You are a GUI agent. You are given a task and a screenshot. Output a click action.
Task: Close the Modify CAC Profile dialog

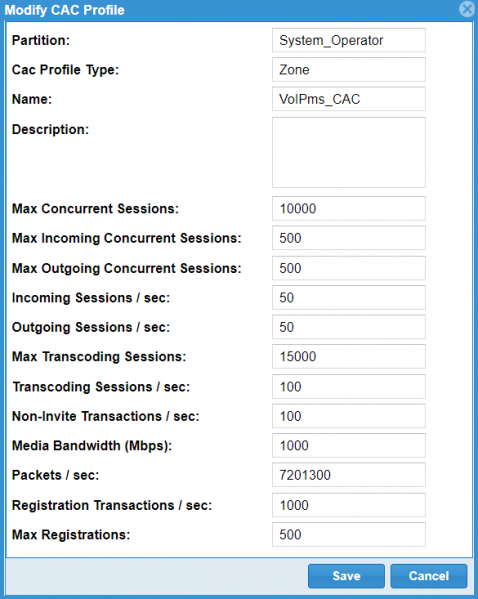(x=467, y=9)
